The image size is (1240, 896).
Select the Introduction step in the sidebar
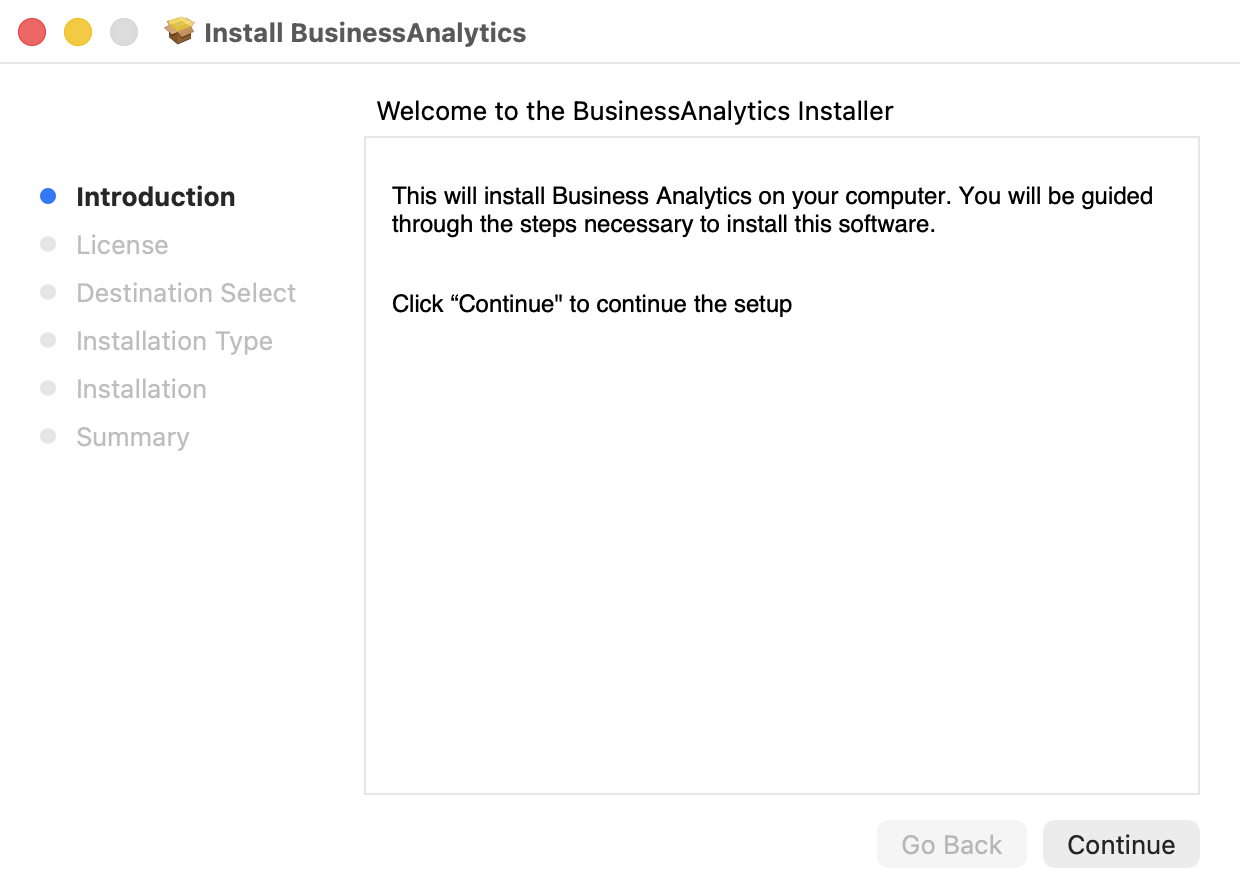point(156,197)
